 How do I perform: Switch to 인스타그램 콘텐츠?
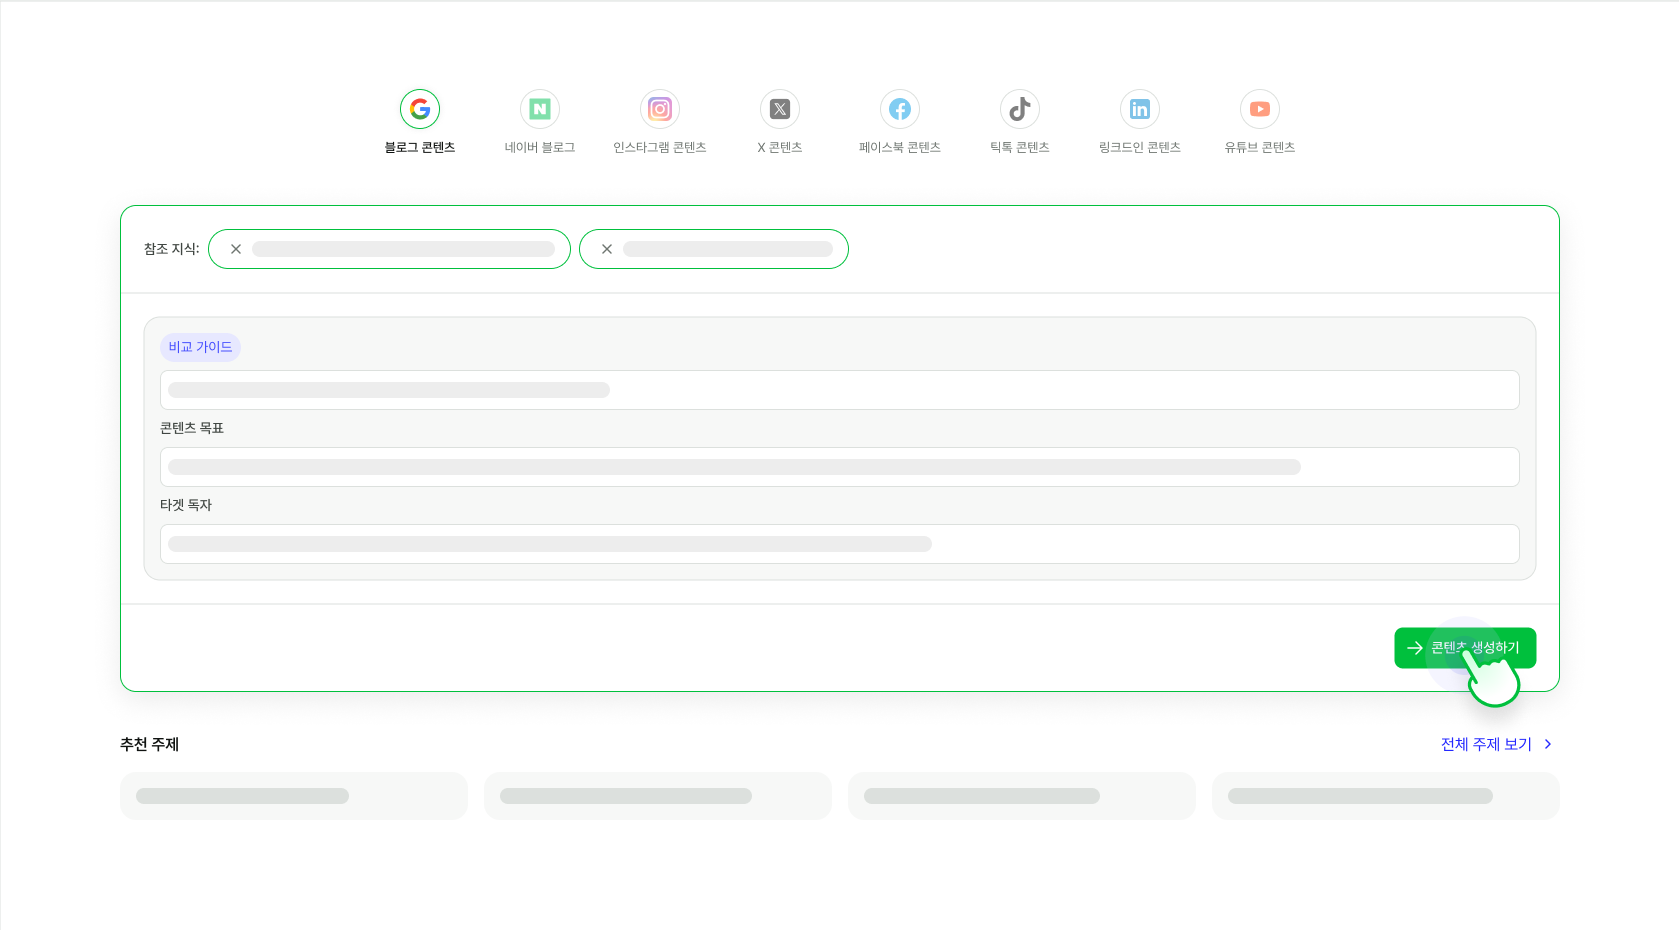pos(659,109)
